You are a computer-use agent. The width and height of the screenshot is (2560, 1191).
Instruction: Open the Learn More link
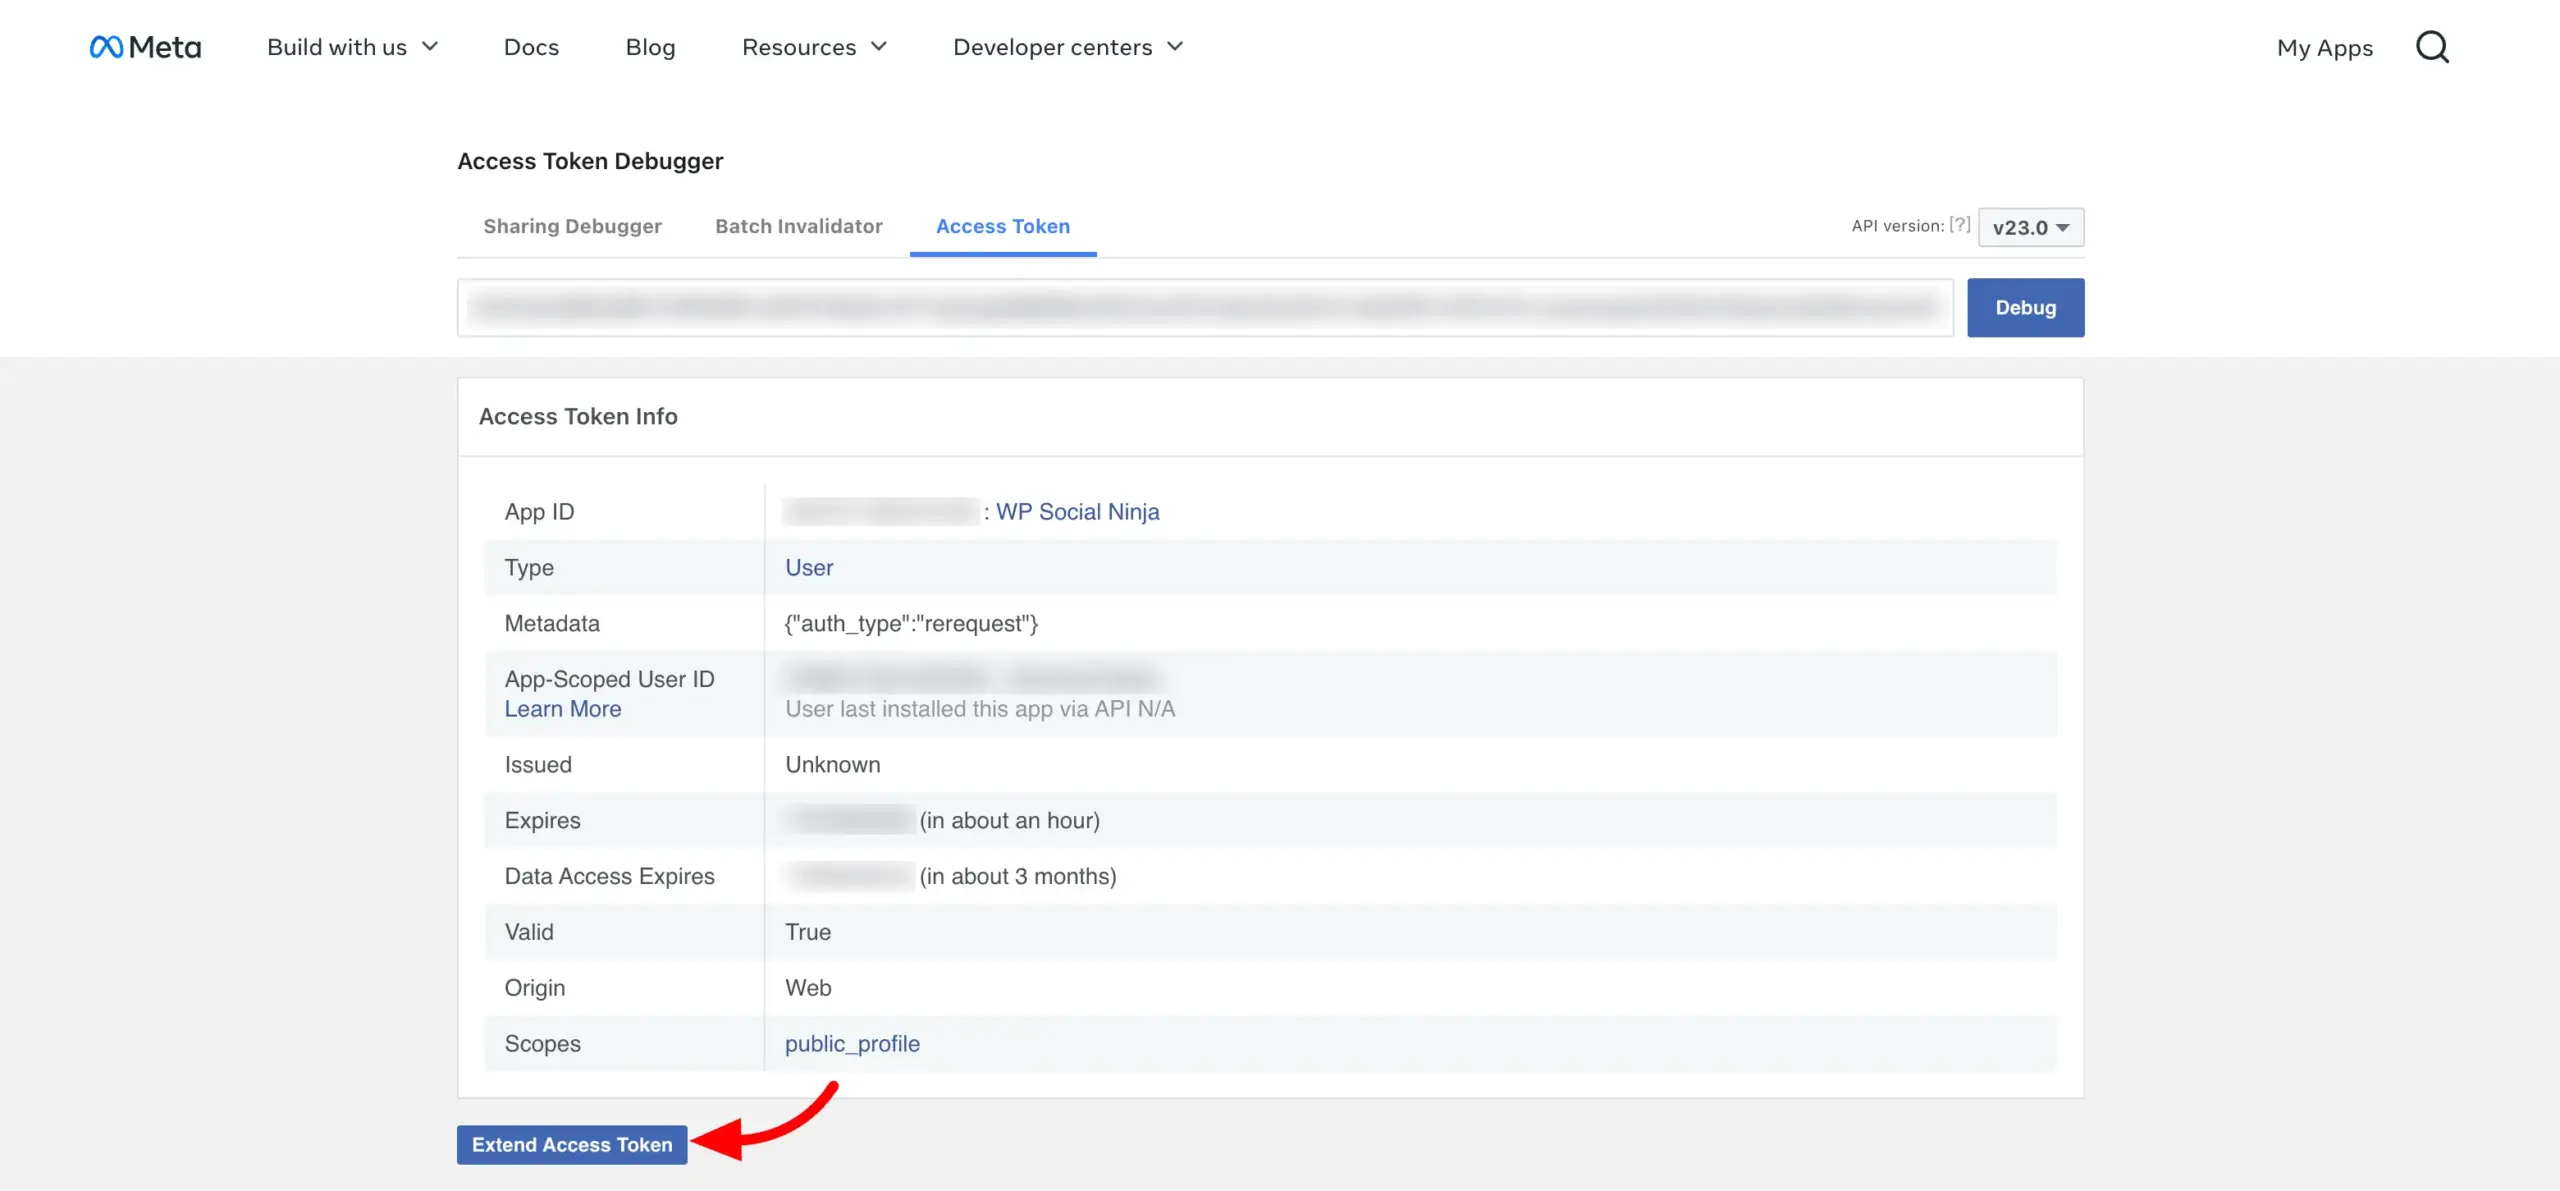tap(563, 709)
